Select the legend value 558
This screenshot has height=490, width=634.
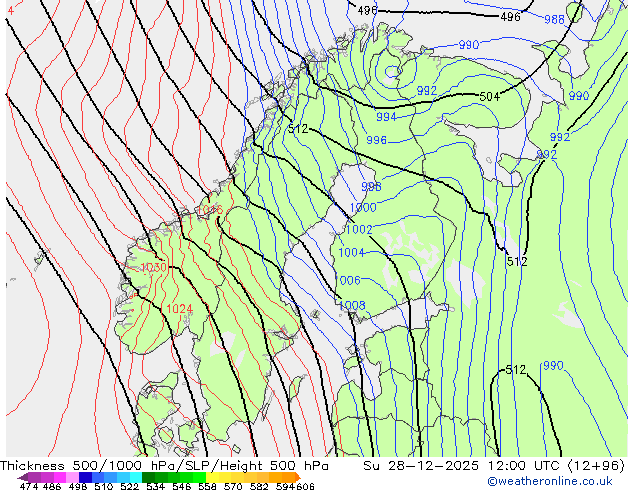tap(207, 486)
